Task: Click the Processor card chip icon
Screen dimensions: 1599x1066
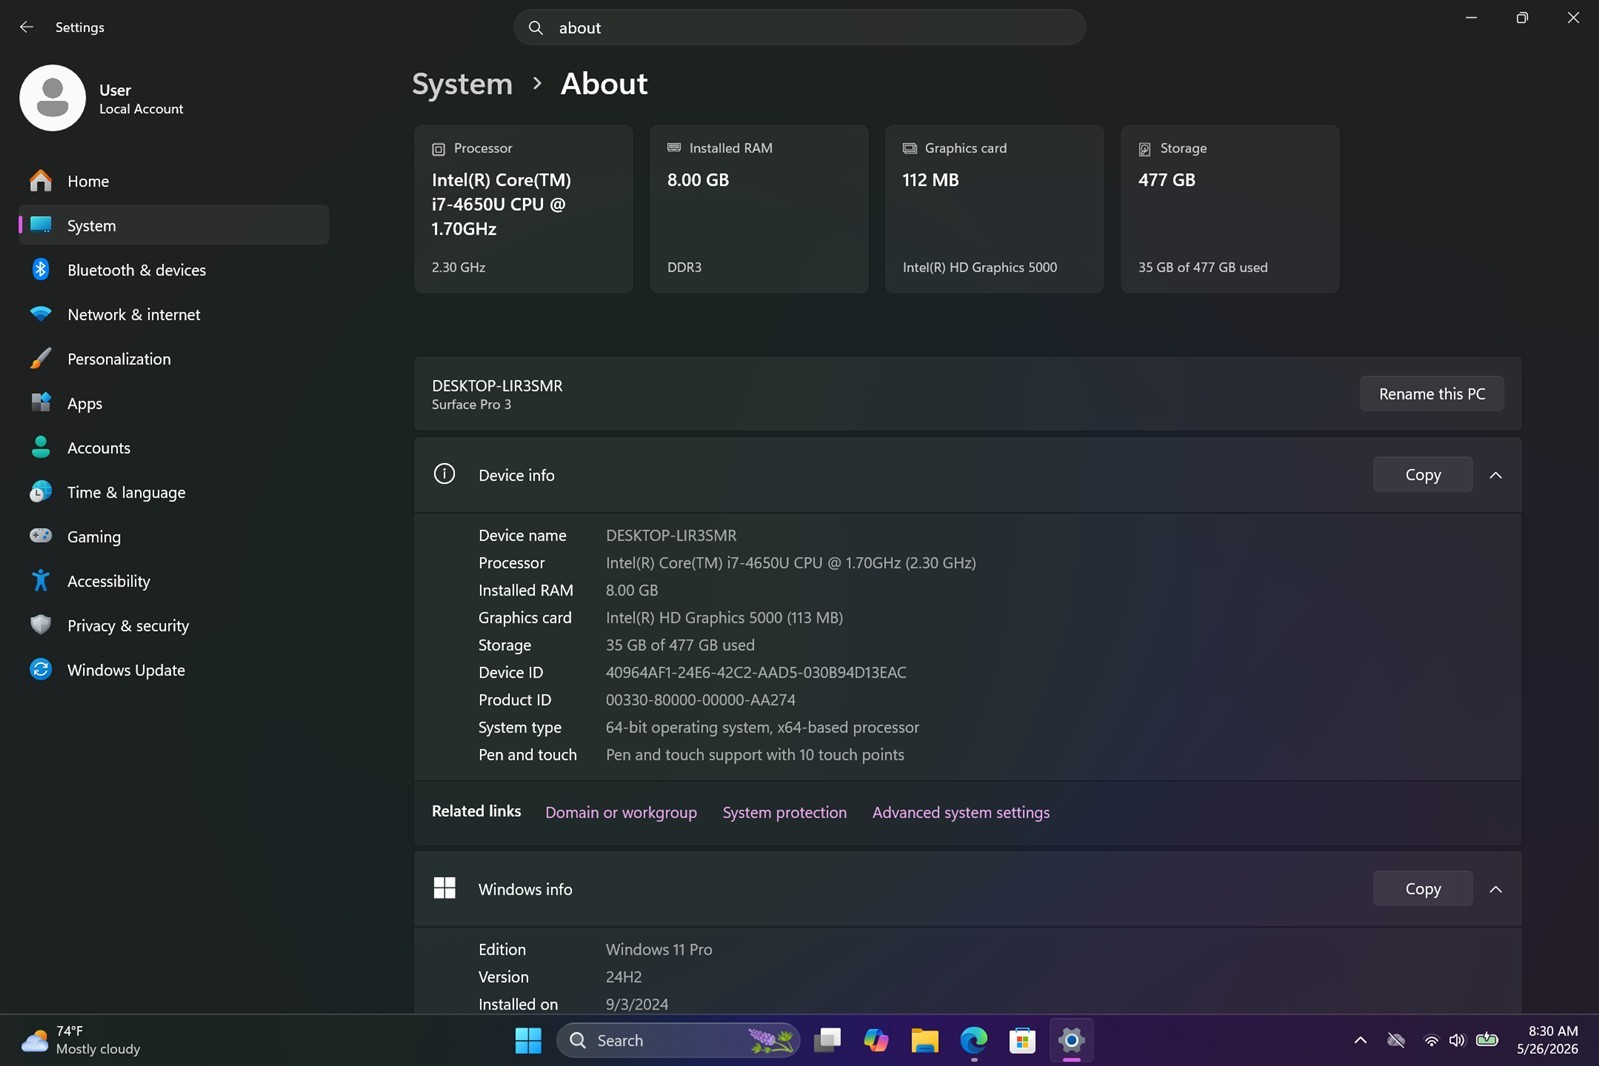Action: tap(438, 149)
